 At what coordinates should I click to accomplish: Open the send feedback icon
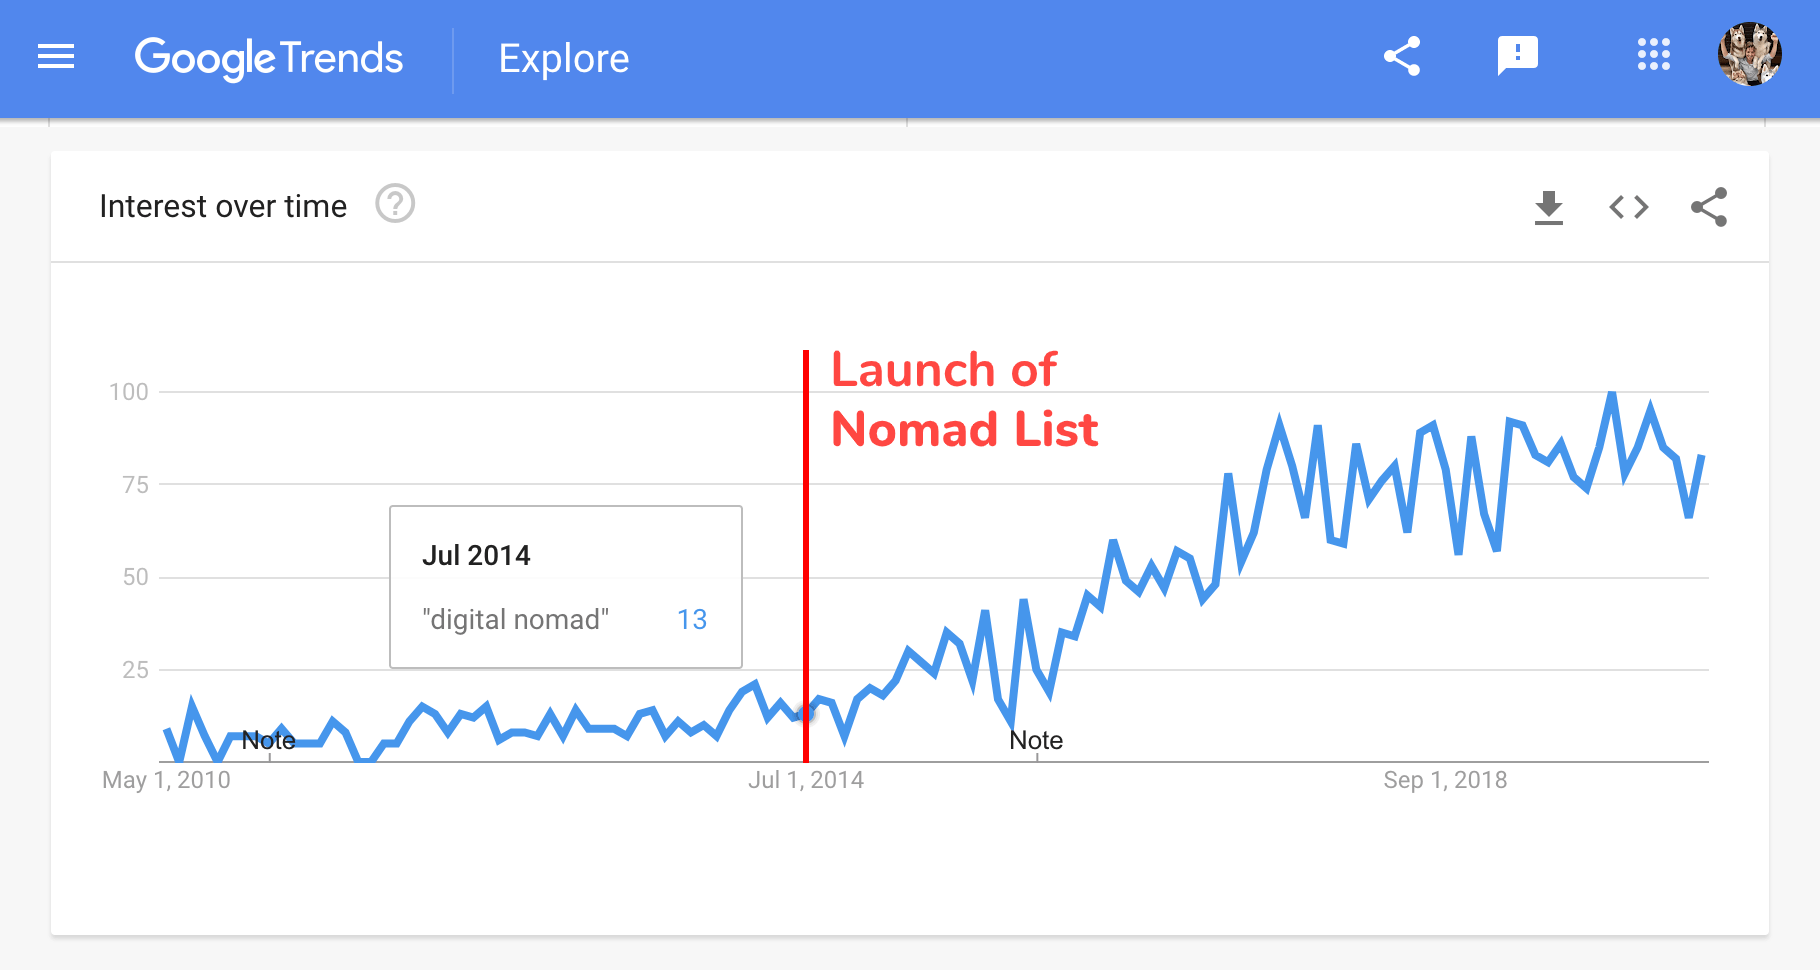pos(1517,55)
